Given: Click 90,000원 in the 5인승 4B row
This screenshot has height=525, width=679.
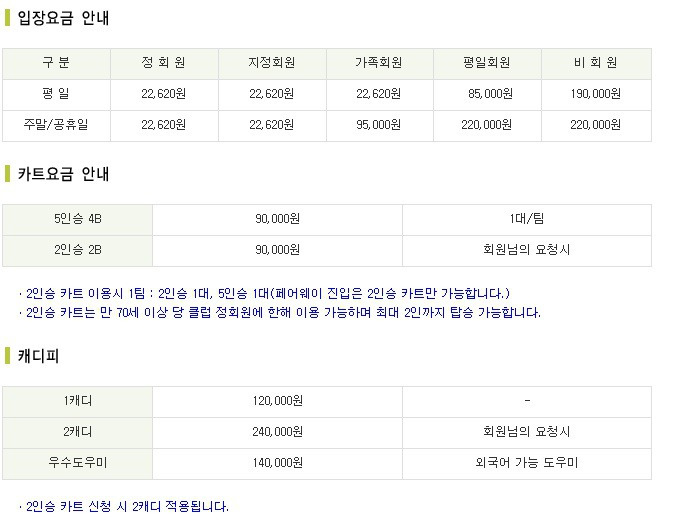Looking at the screenshot, I should click(278, 219).
